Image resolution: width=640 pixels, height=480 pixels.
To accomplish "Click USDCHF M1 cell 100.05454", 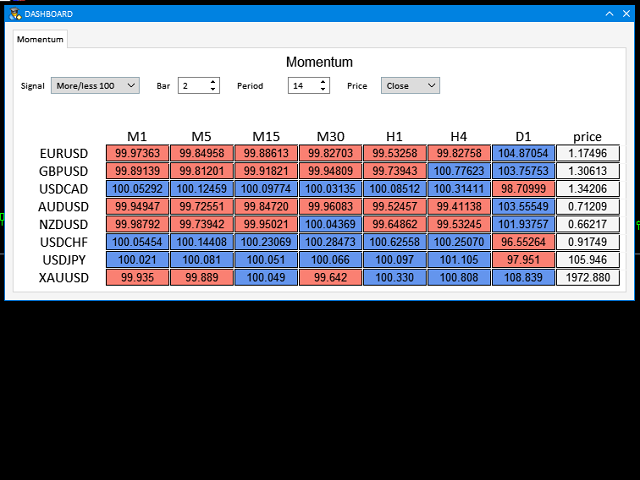I will pos(137,242).
